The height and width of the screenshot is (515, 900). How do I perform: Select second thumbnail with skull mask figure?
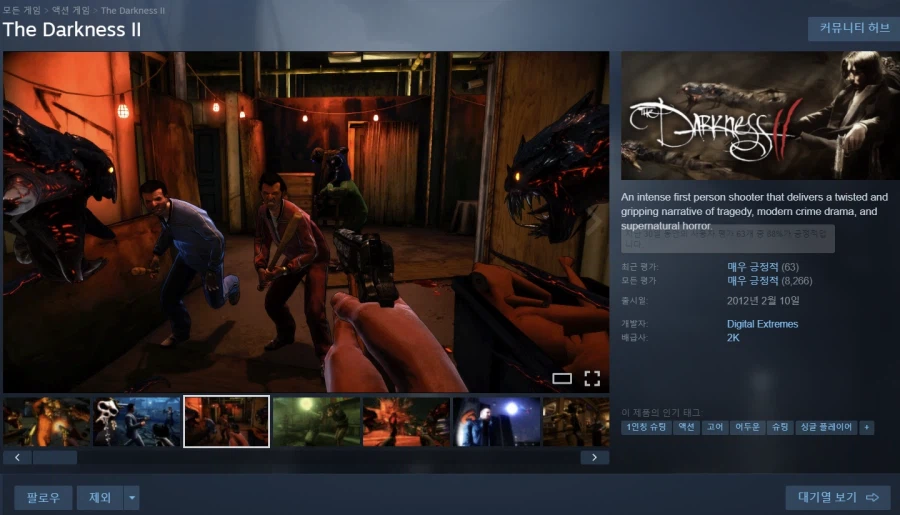137,421
